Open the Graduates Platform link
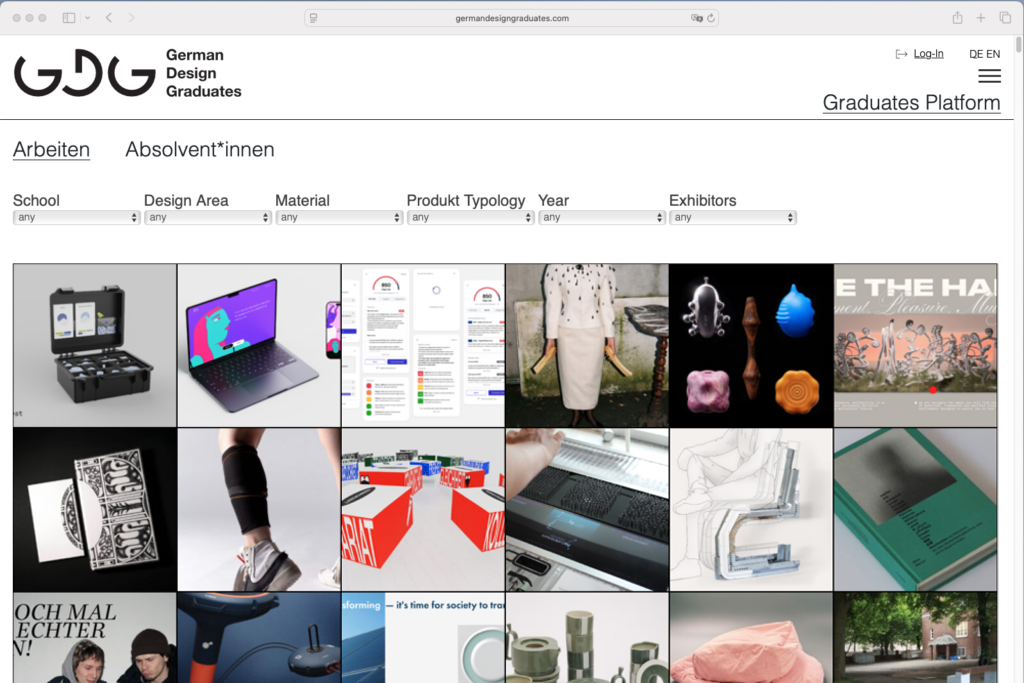 click(911, 103)
